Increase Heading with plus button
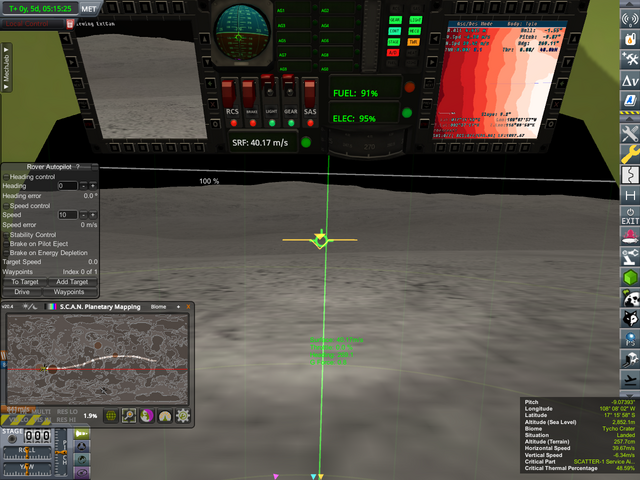Viewport: 640px width, 480px height. [x=93, y=186]
